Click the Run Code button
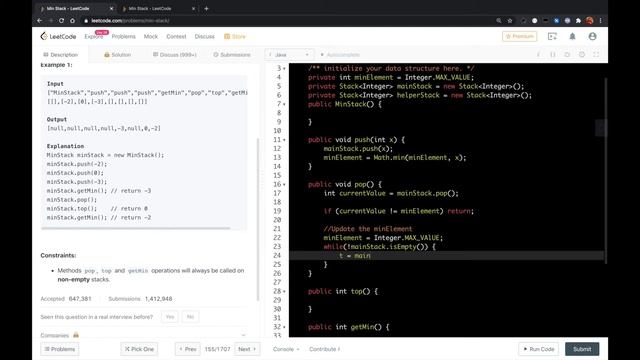Screen dimensions: 640x360 coord(539,349)
